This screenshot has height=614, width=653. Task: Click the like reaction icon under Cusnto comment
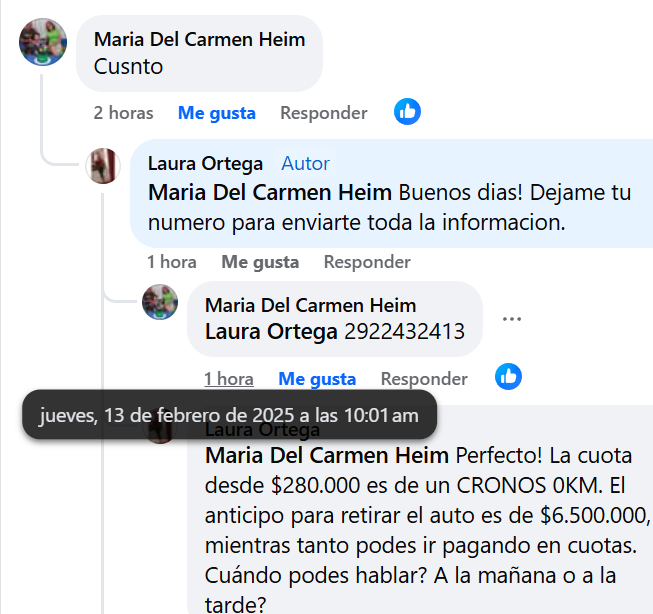coord(407,112)
